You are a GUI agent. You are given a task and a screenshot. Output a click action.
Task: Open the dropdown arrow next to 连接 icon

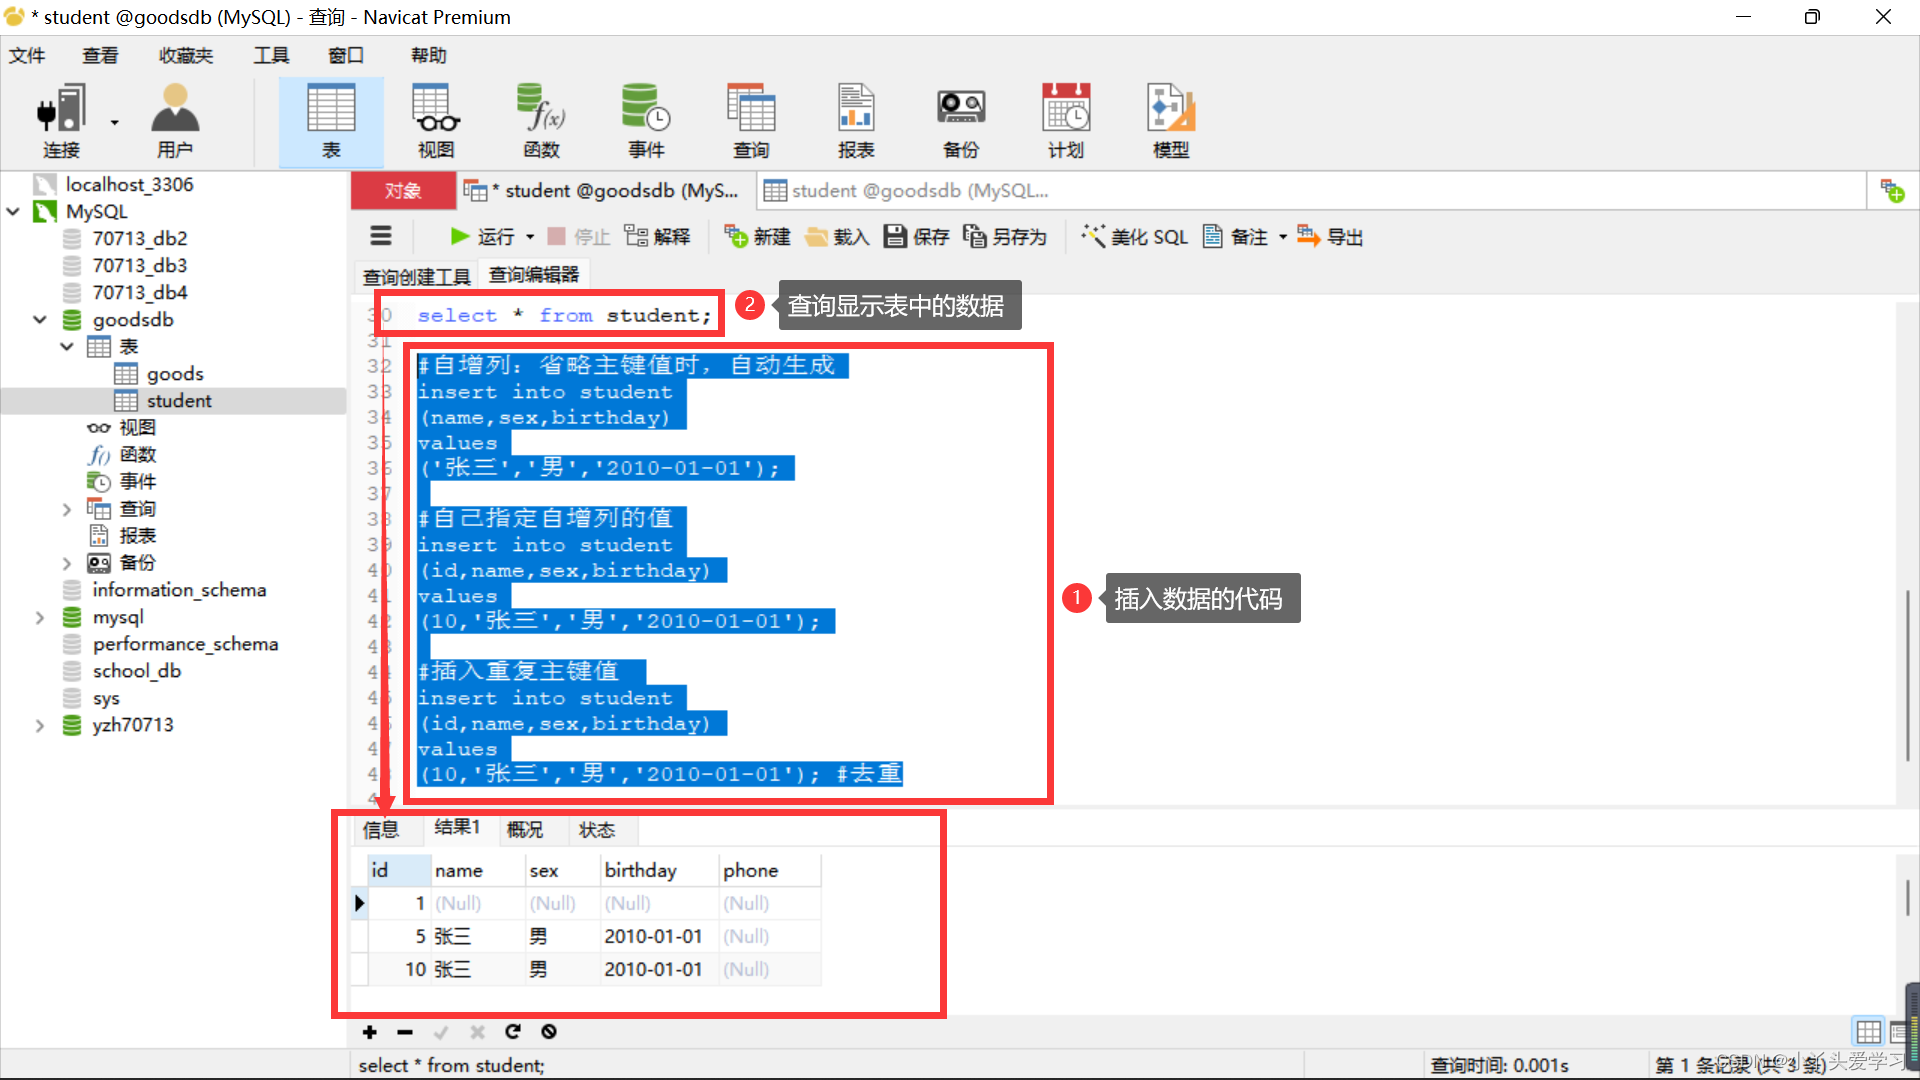(x=114, y=122)
